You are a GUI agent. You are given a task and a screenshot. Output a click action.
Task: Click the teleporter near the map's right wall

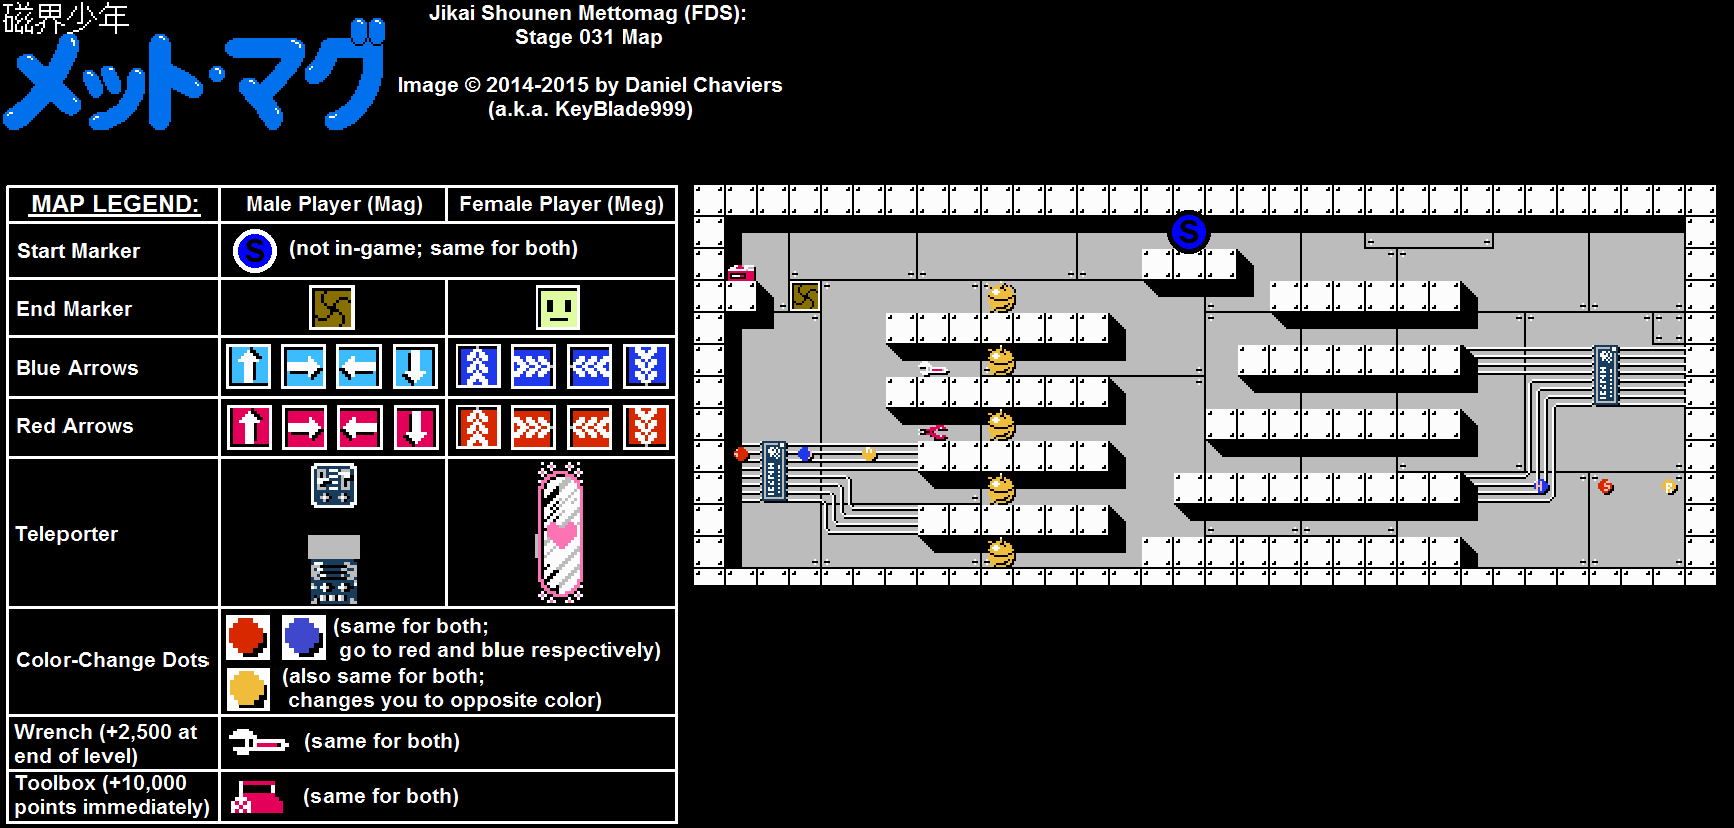tap(1606, 375)
